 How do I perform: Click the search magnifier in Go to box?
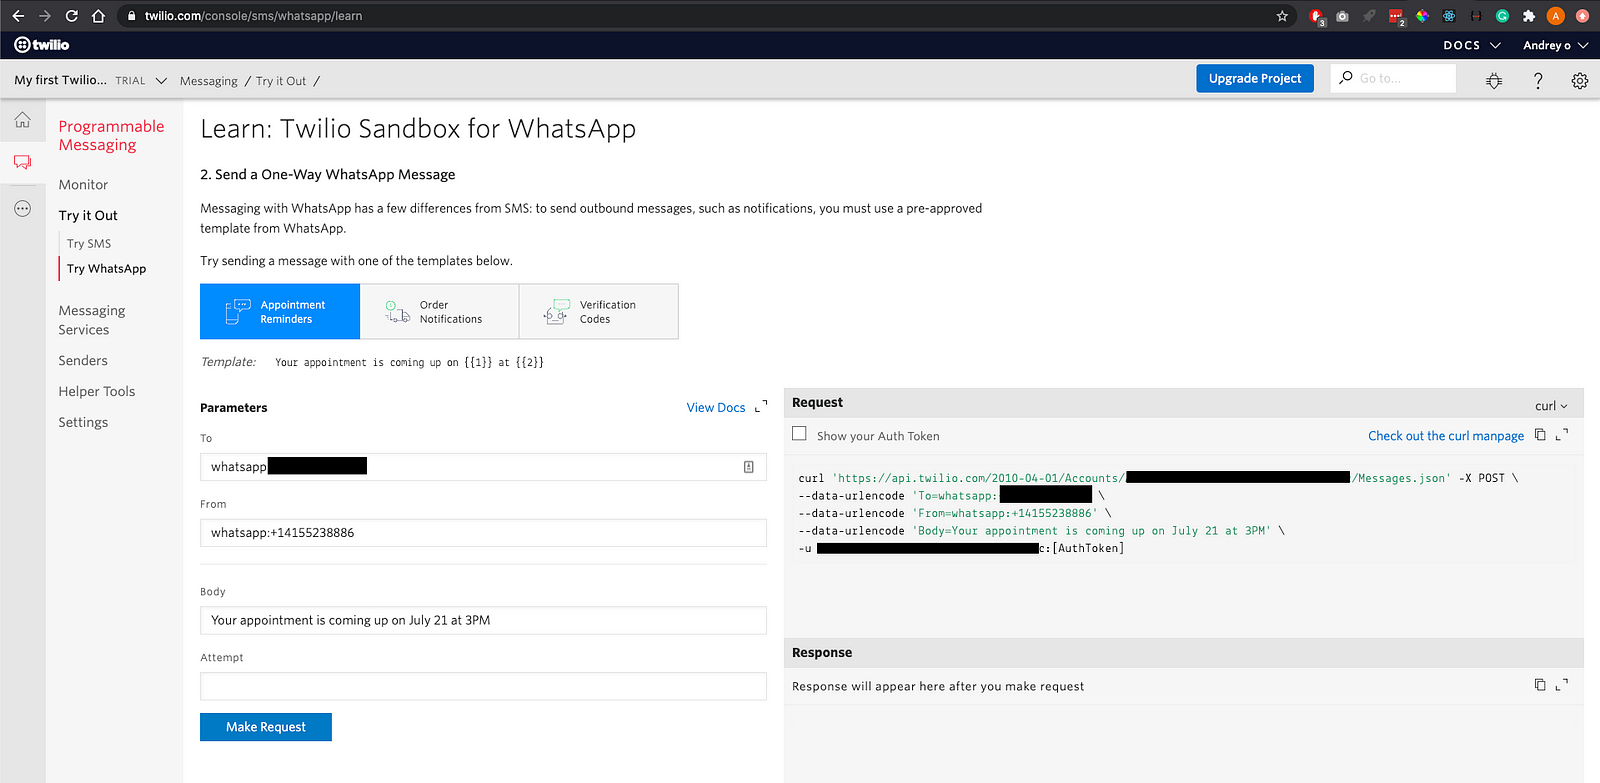click(x=1346, y=78)
